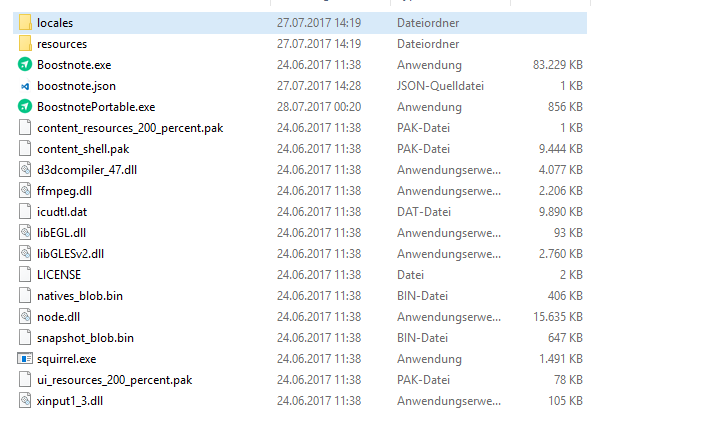The height and width of the screenshot is (446, 705).
Task: Click the size value 15.635 KB
Action: pyautogui.click(x=558, y=317)
